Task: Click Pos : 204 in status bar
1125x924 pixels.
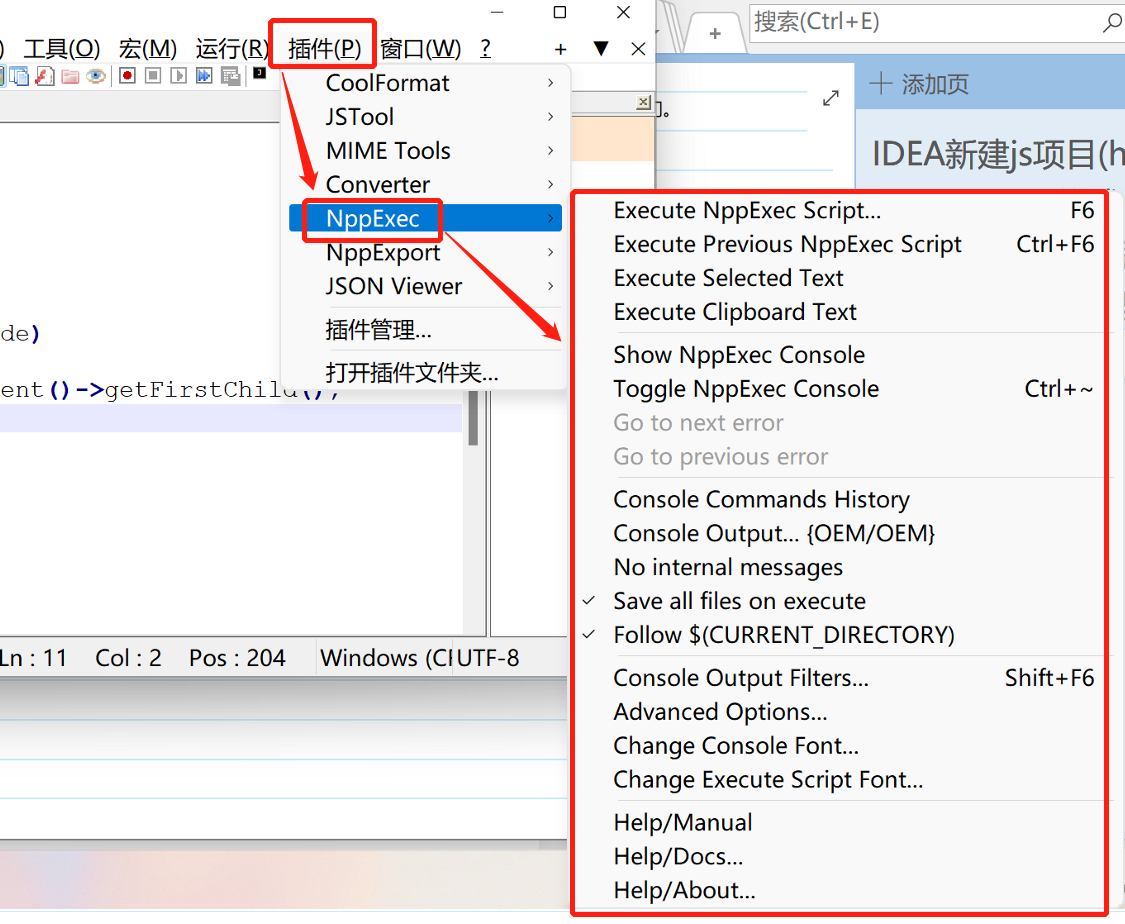Action: [237, 657]
